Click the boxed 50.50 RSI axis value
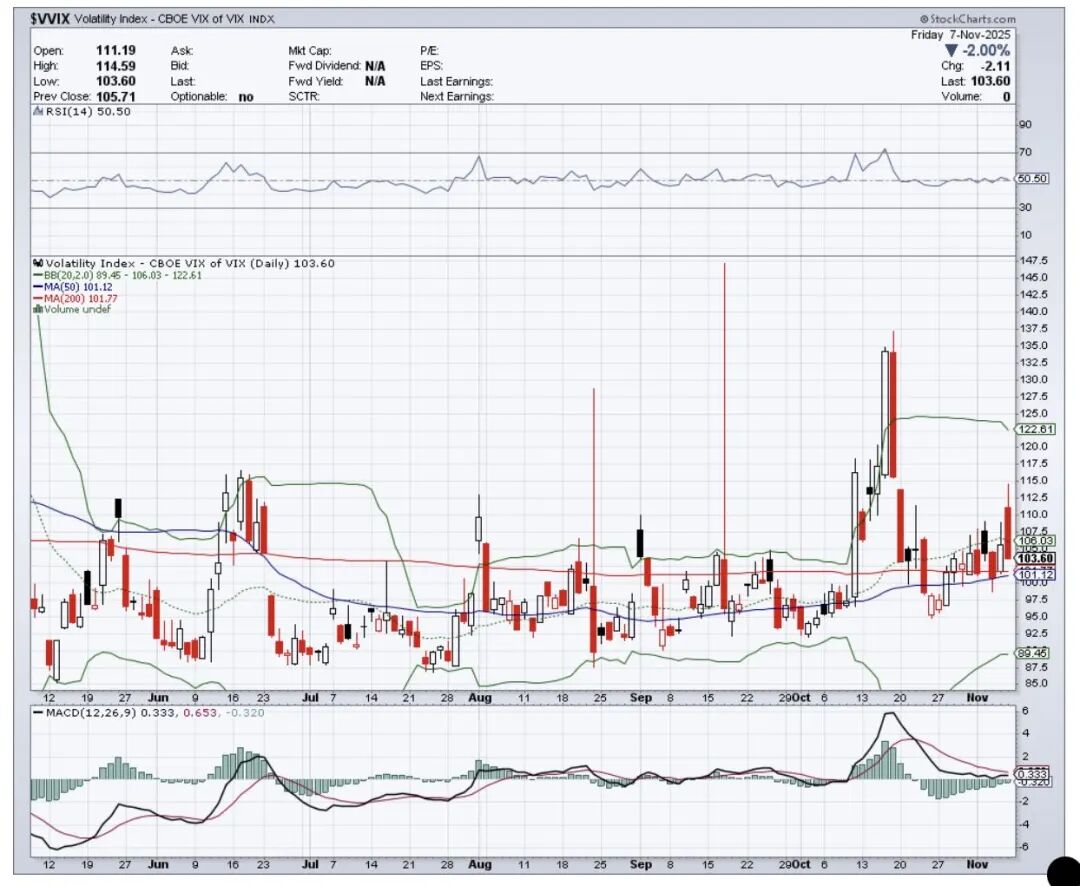 [x=1033, y=178]
